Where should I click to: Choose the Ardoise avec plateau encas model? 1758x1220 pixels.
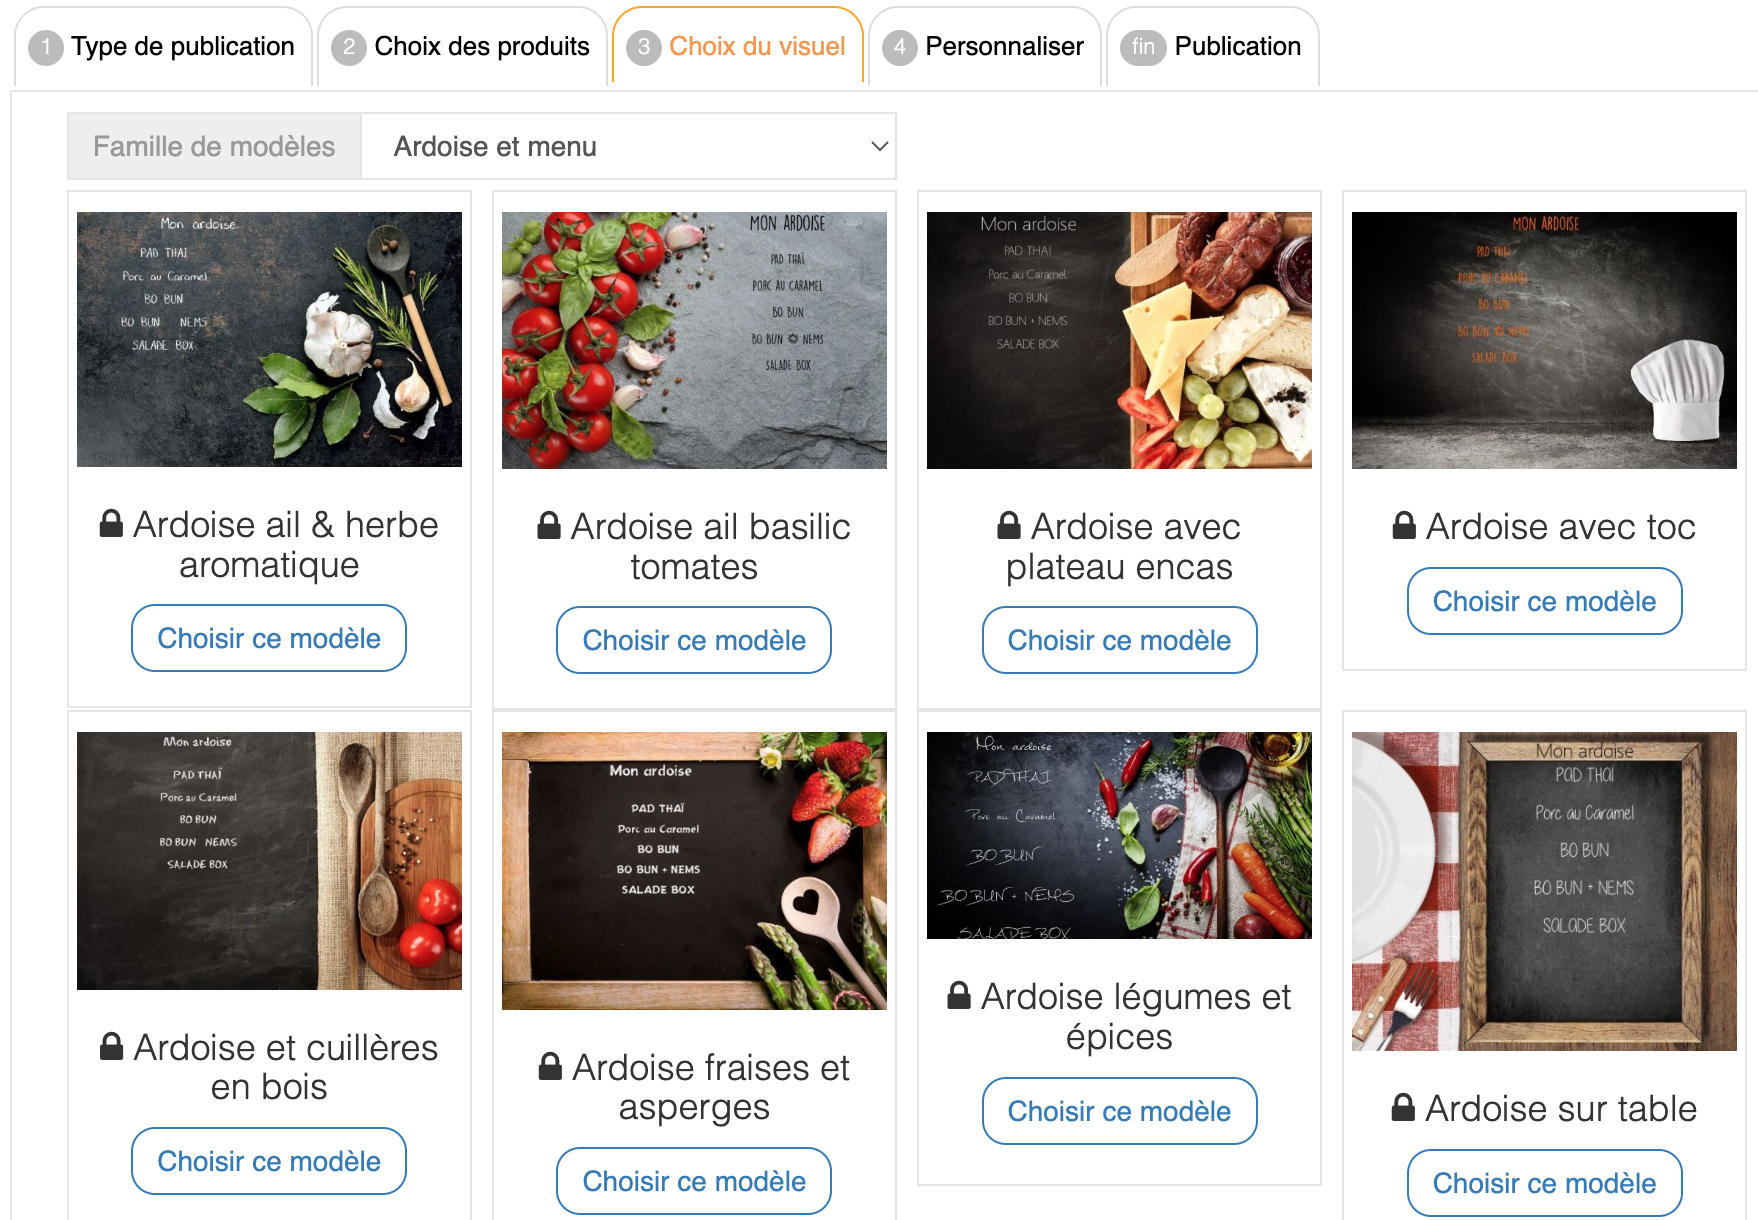click(x=1119, y=640)
